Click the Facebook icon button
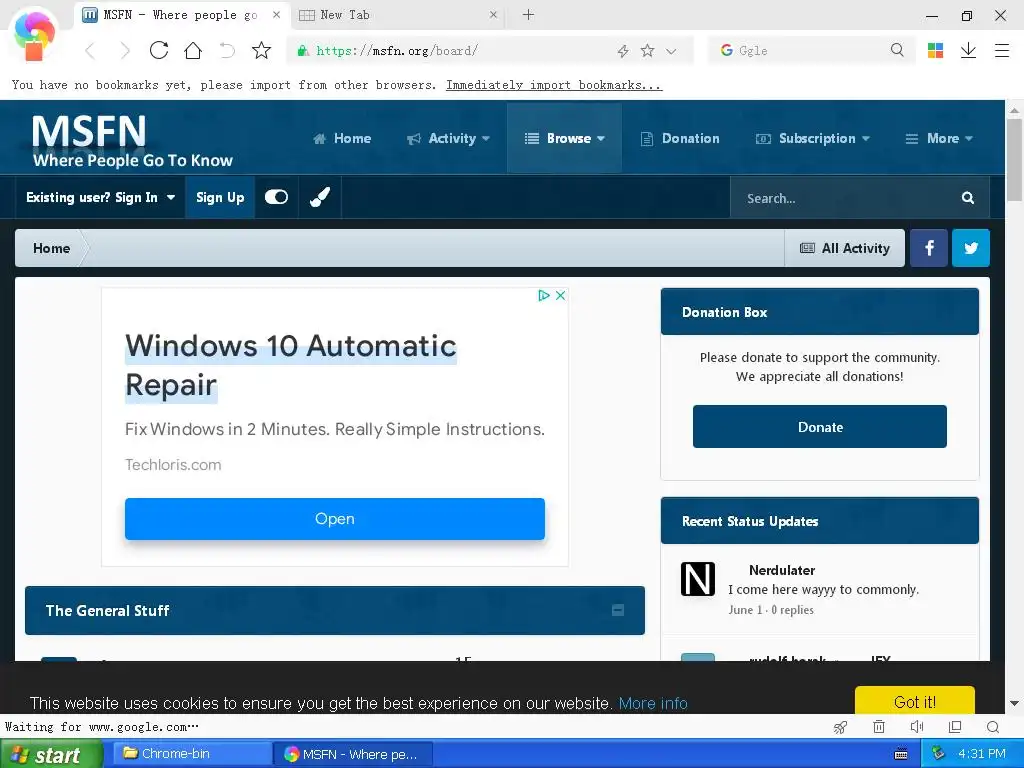Image resolution: width=1024 pixels, height=768 pixels. [x=929, y=248]
